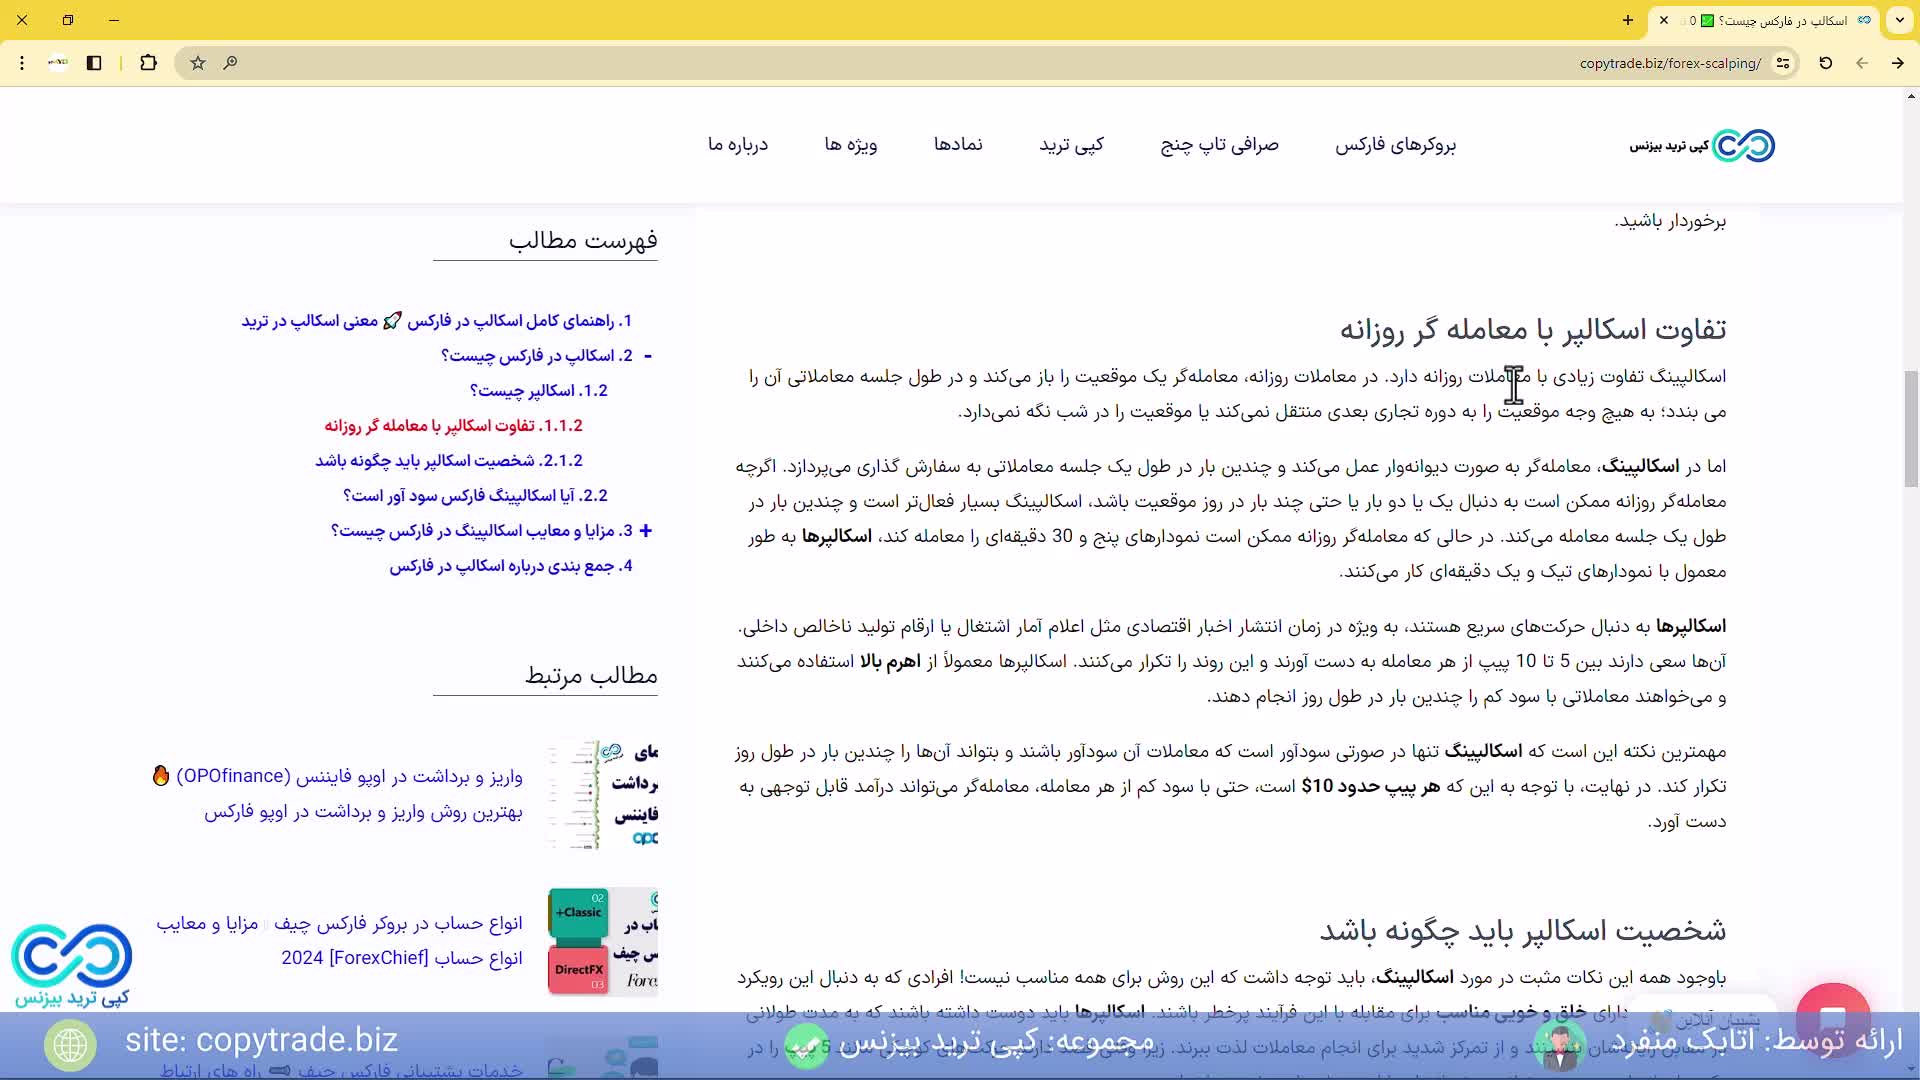Open درباره ما from the navigation
The width and height of the screenshot is (1920, 1080).
pyautogui.click(x=738, y=145)
